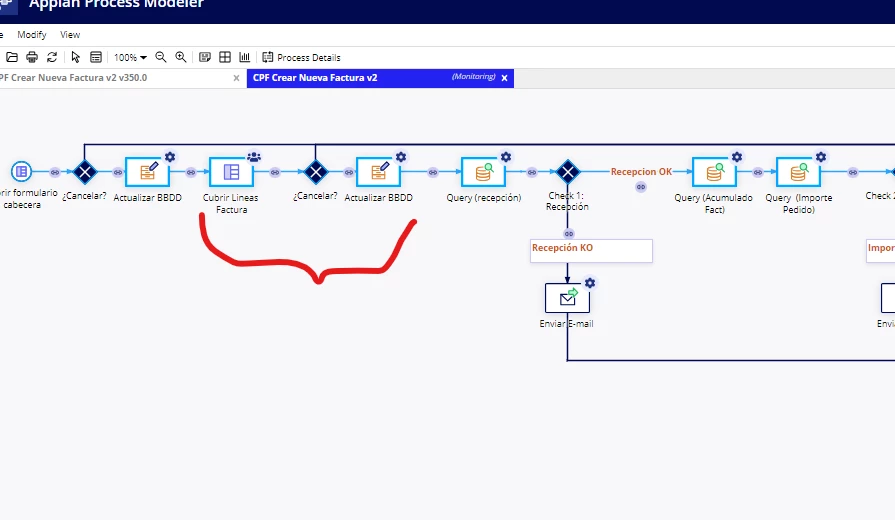Screen dimensions: 895x520
Task: Click gear badge on first Actualizar BBDD
Action: click(170, 157)
